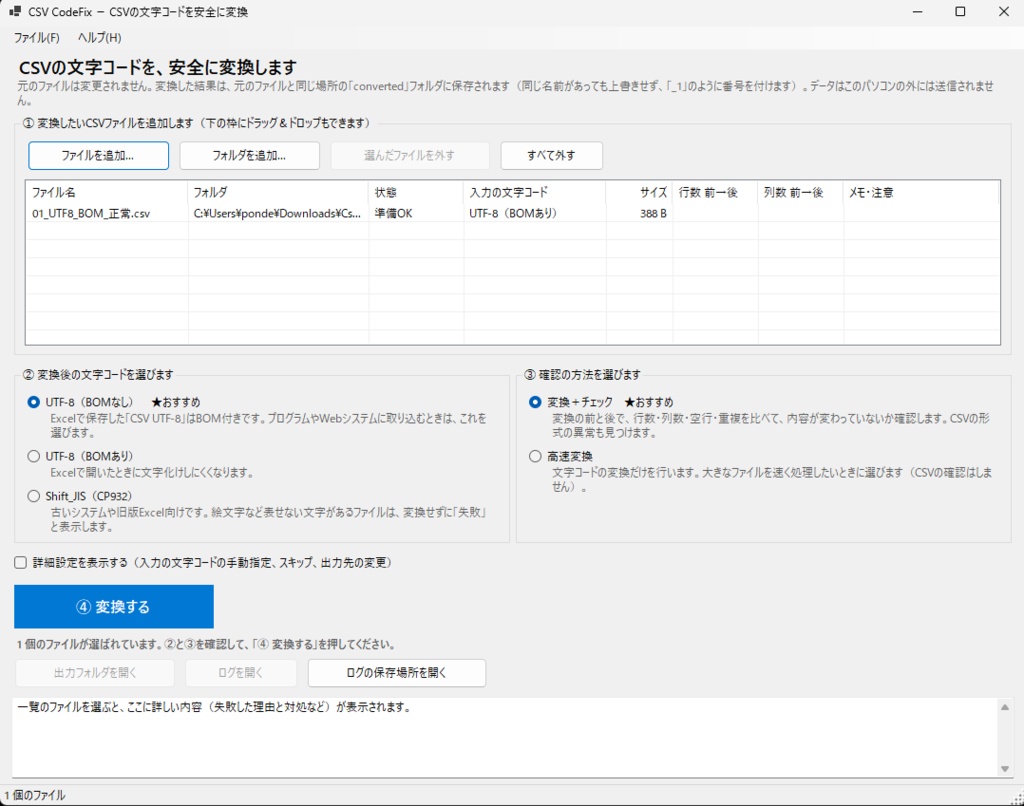Click the window resize grip icon
The width and height of the screenshot is (1024, 806).
[x=1017, y=797]
